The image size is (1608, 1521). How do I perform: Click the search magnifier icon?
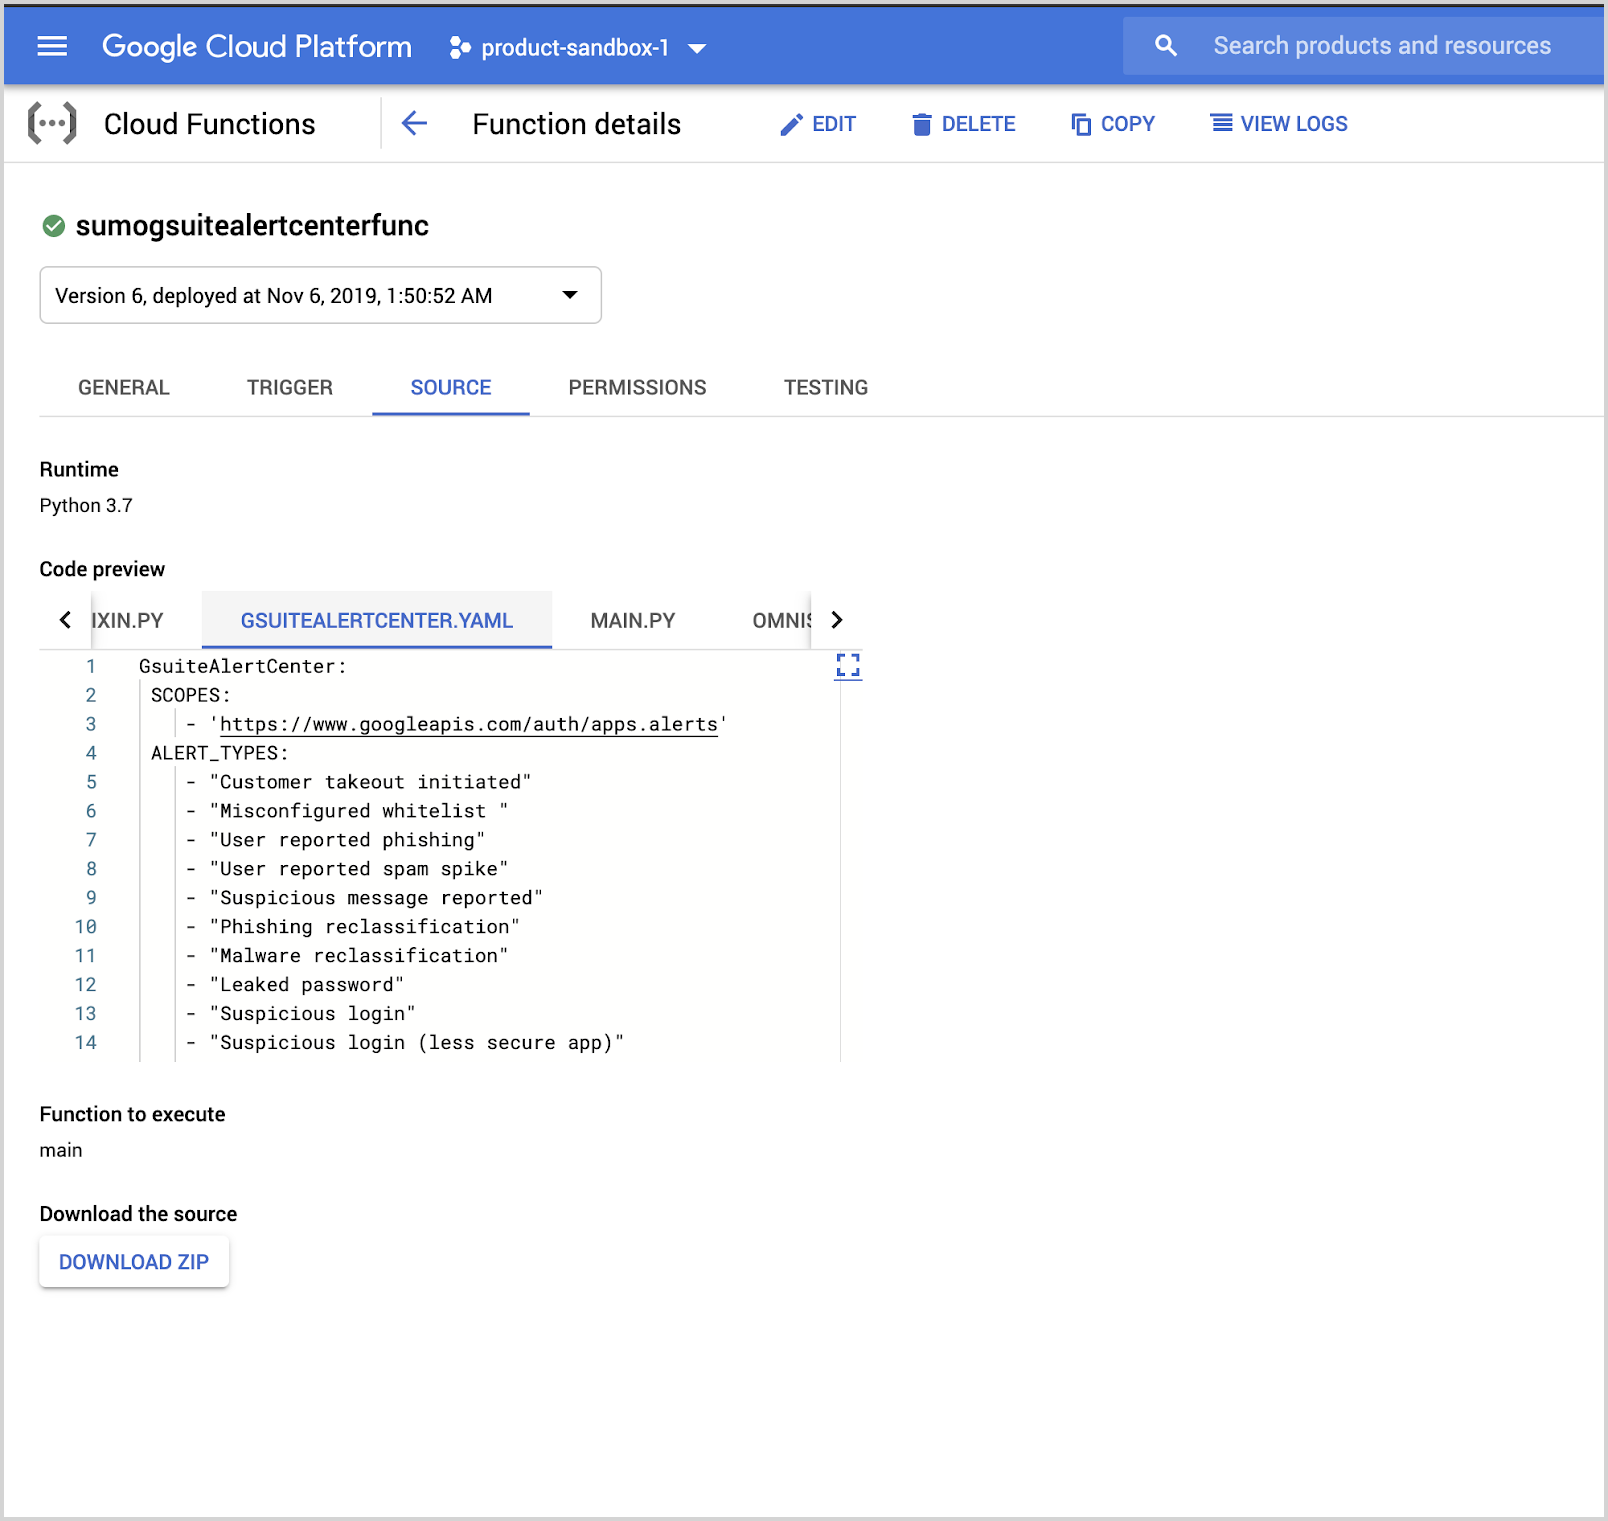click(1165, 45)
